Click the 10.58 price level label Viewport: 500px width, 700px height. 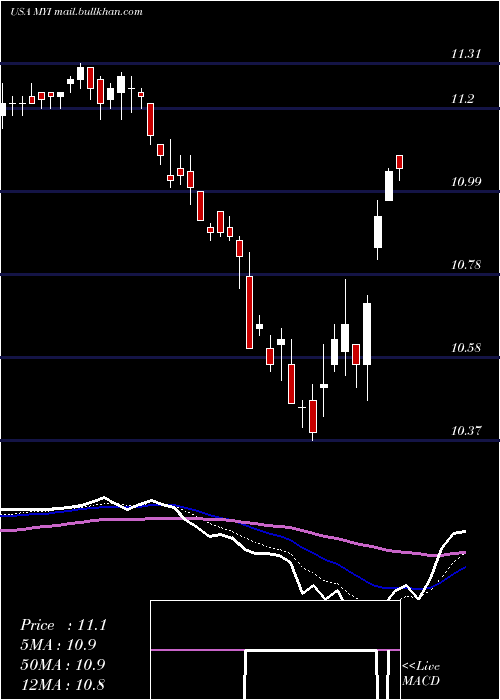pyautogui.click(x=466, y=348)
